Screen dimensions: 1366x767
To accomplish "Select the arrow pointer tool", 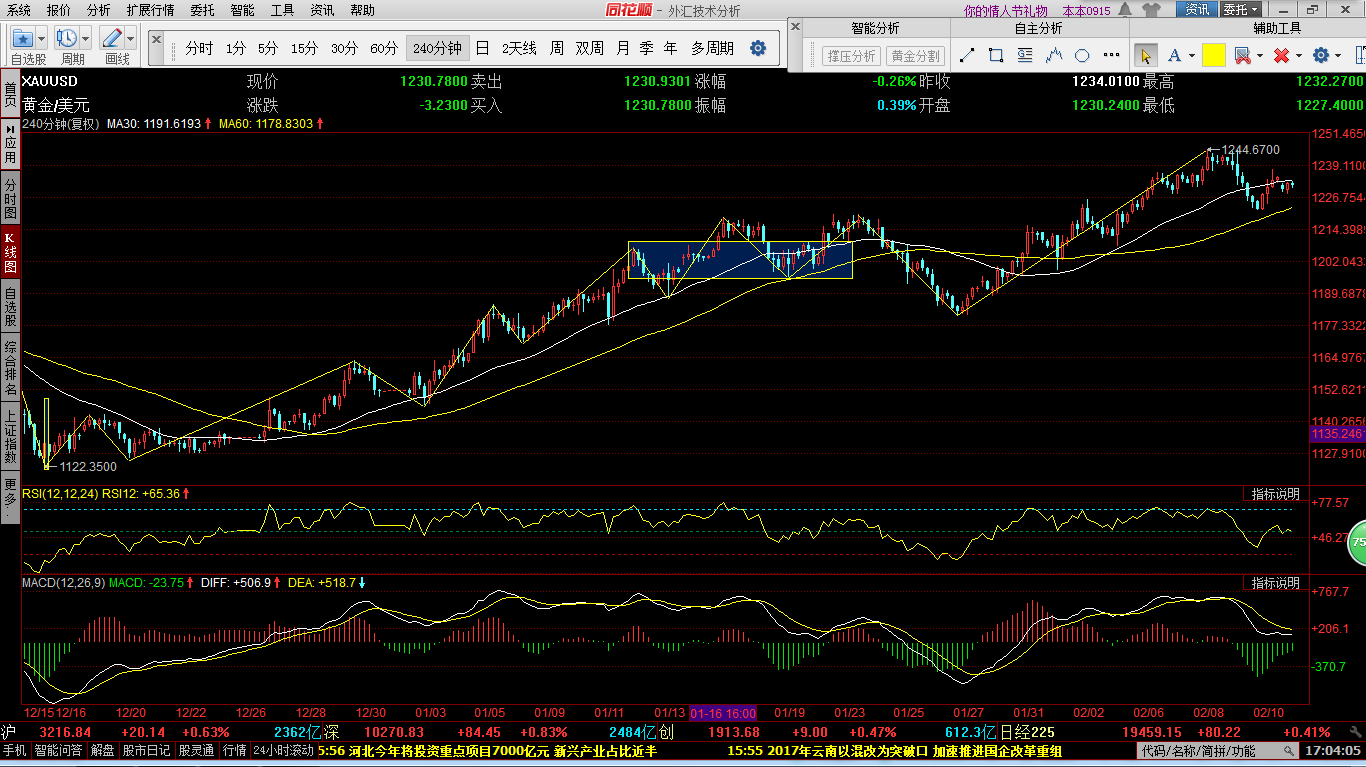I will [x=1146, y=55].
